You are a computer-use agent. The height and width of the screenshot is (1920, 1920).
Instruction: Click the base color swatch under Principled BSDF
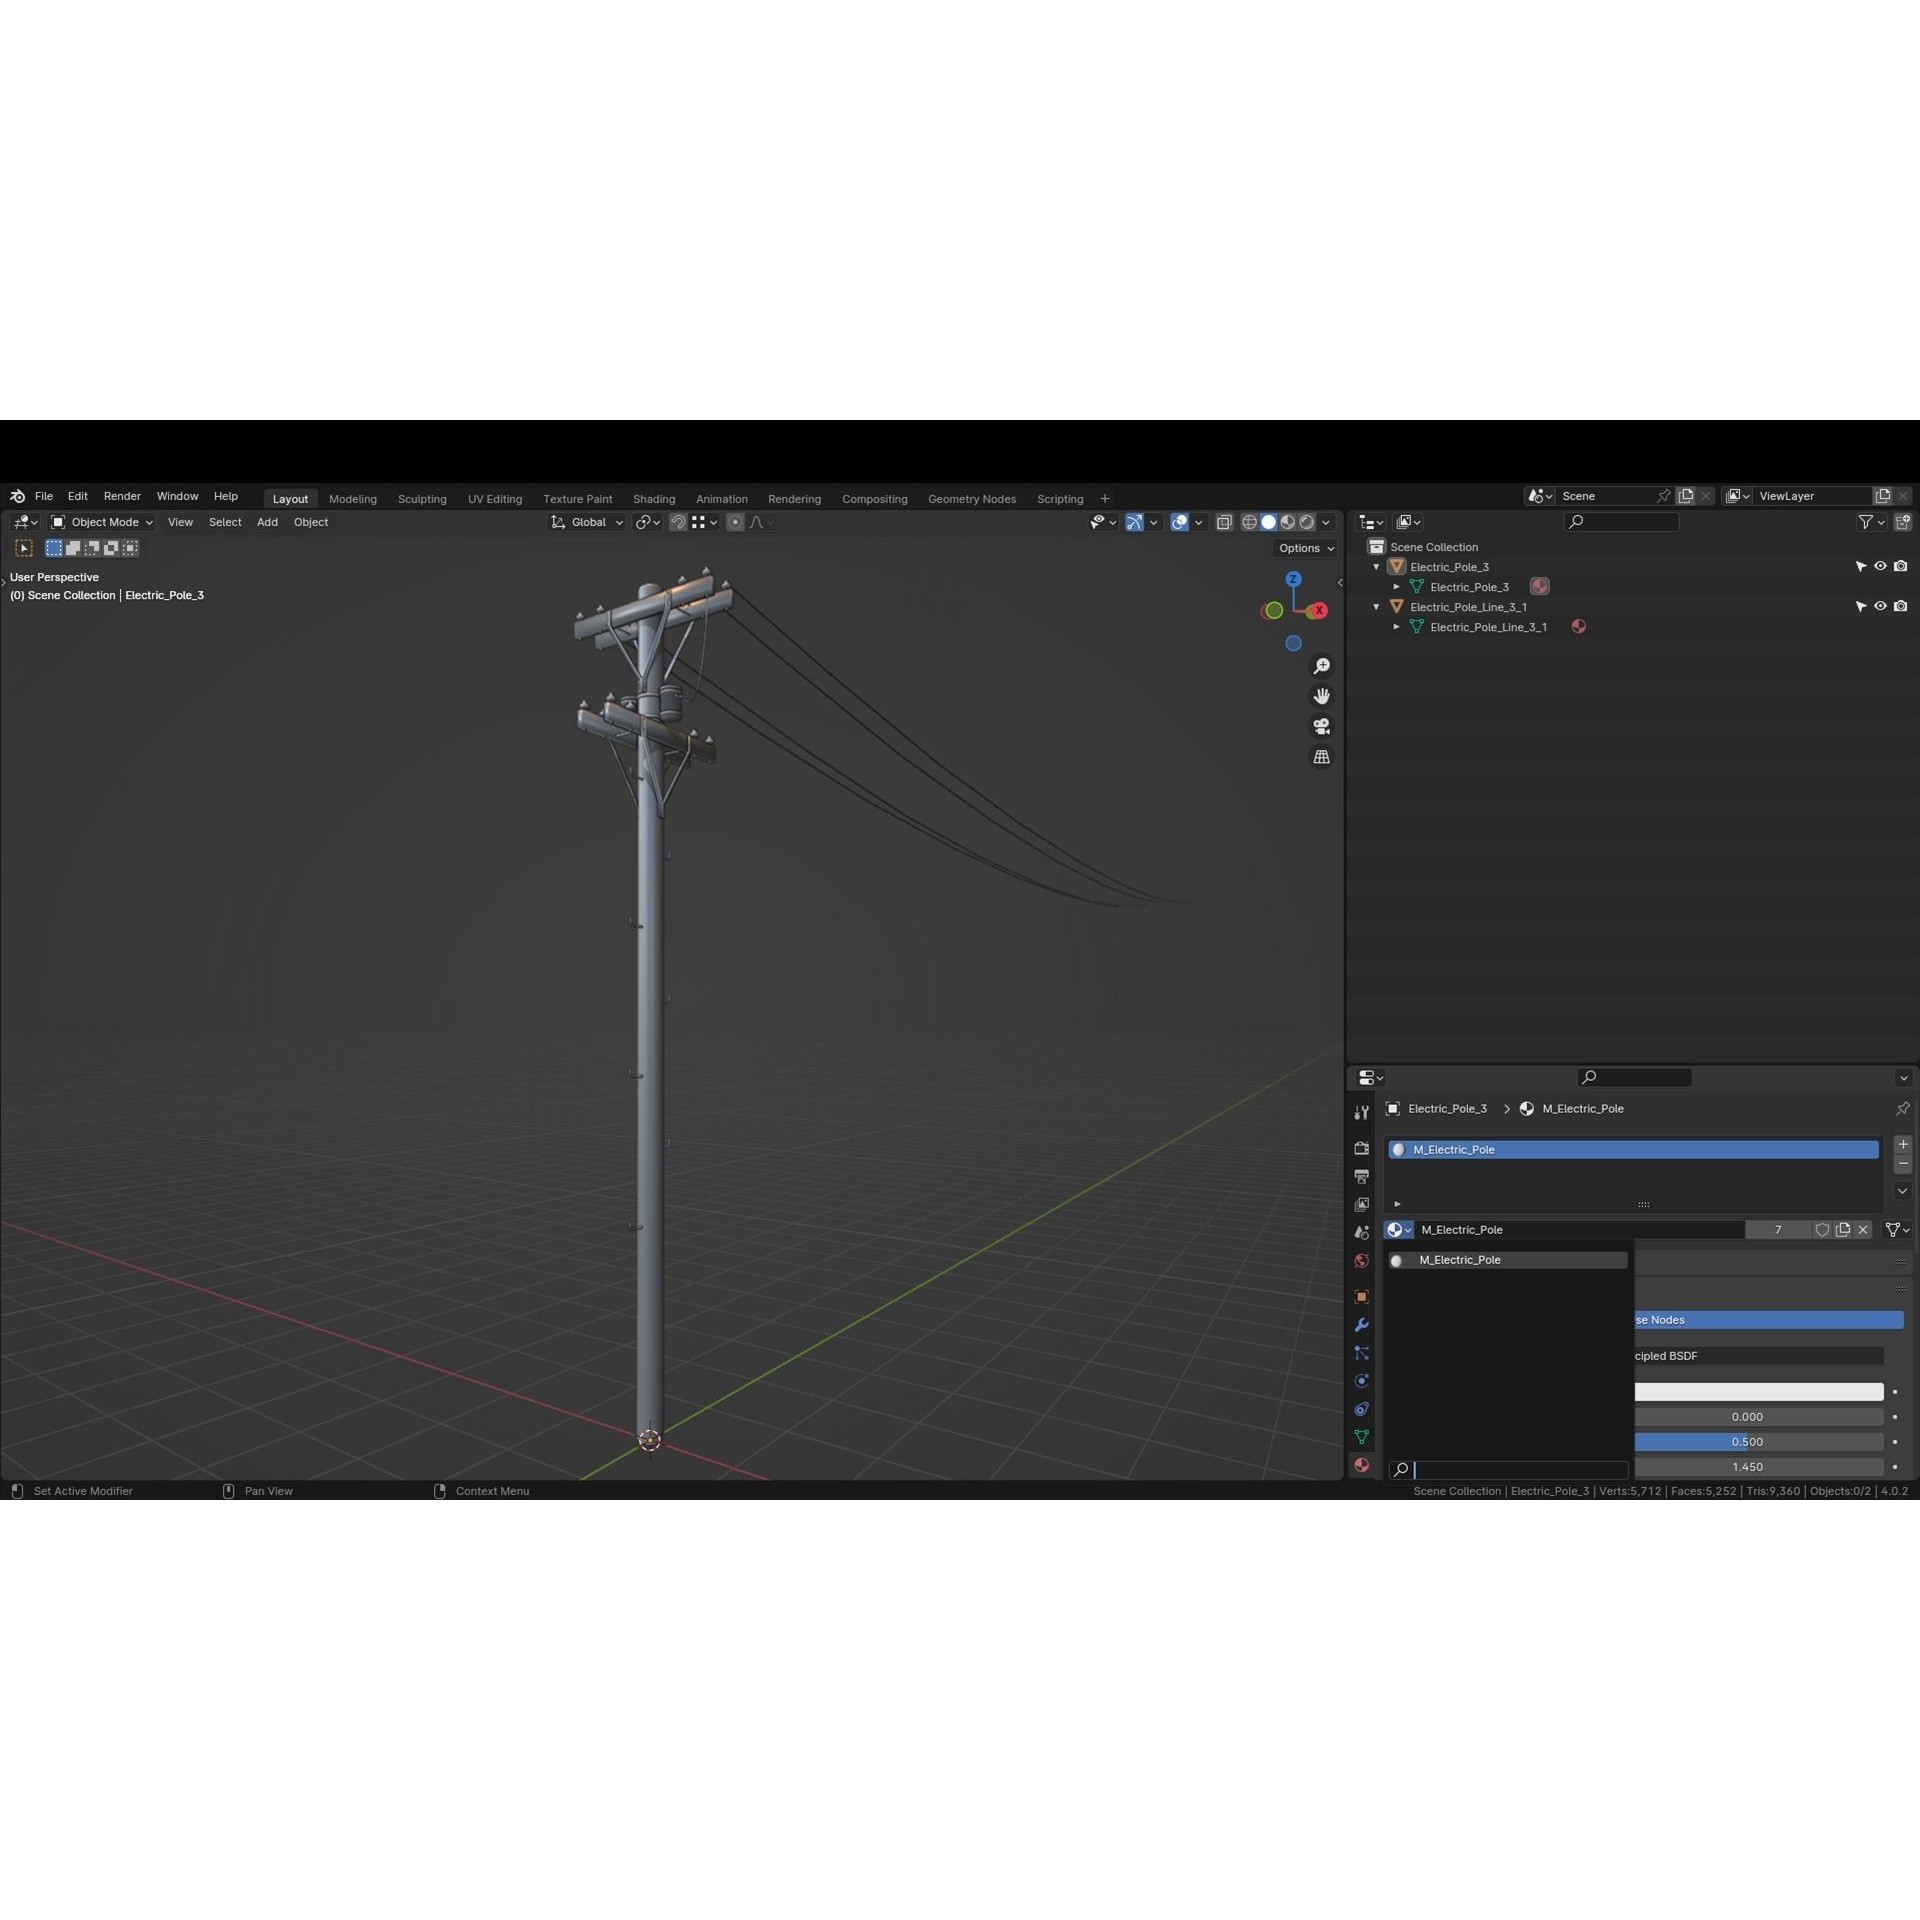(1758, 1392)
